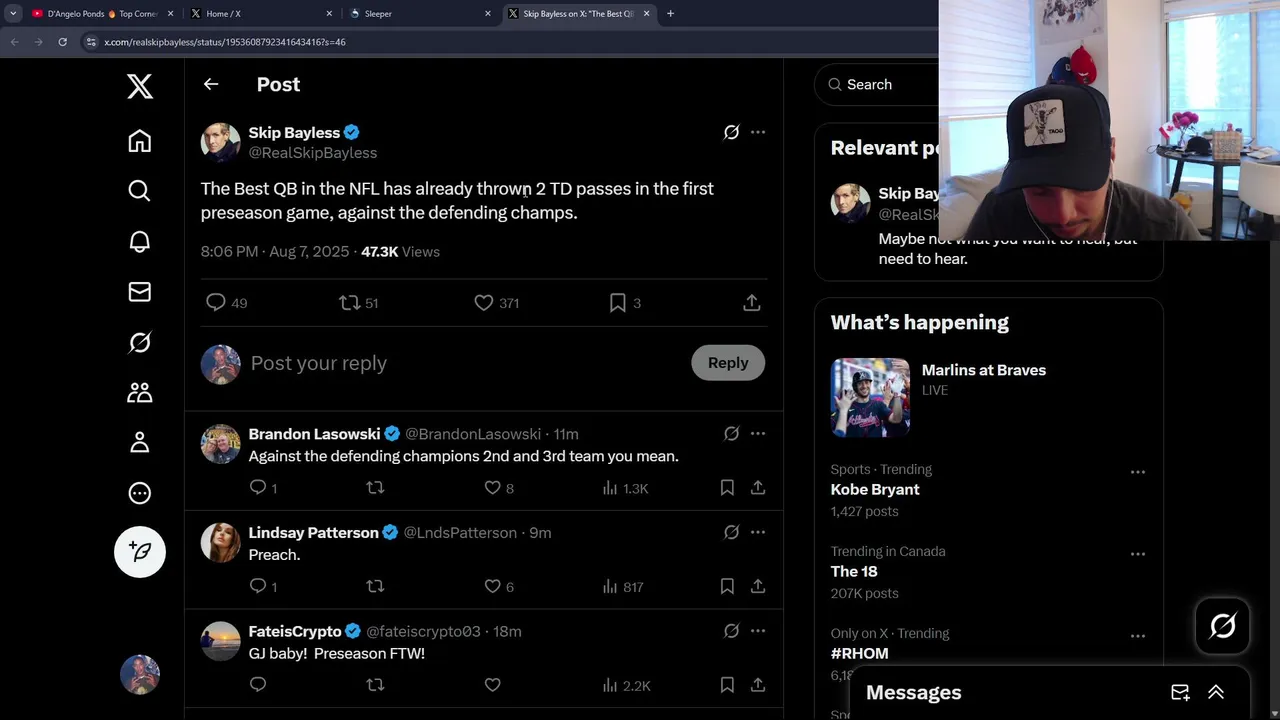This screenshot has height=720, width=1280.
Task: Bookmark FateisCrypto's reply
Action: click(x=727, y=685)
